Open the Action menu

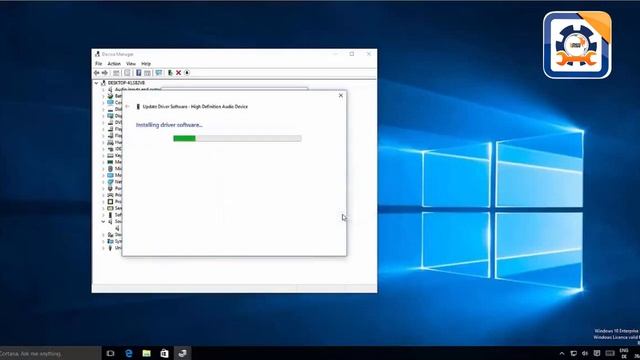pos(114,64)
